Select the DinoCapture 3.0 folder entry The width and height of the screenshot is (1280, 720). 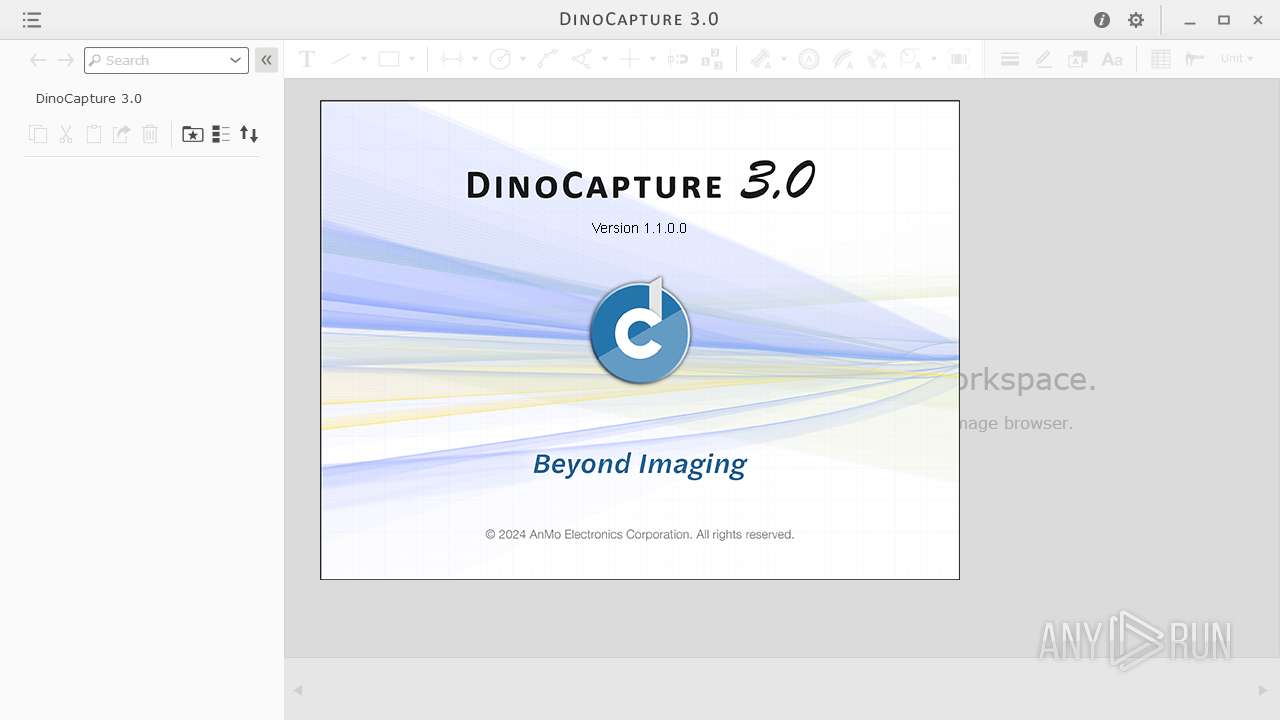89,98
